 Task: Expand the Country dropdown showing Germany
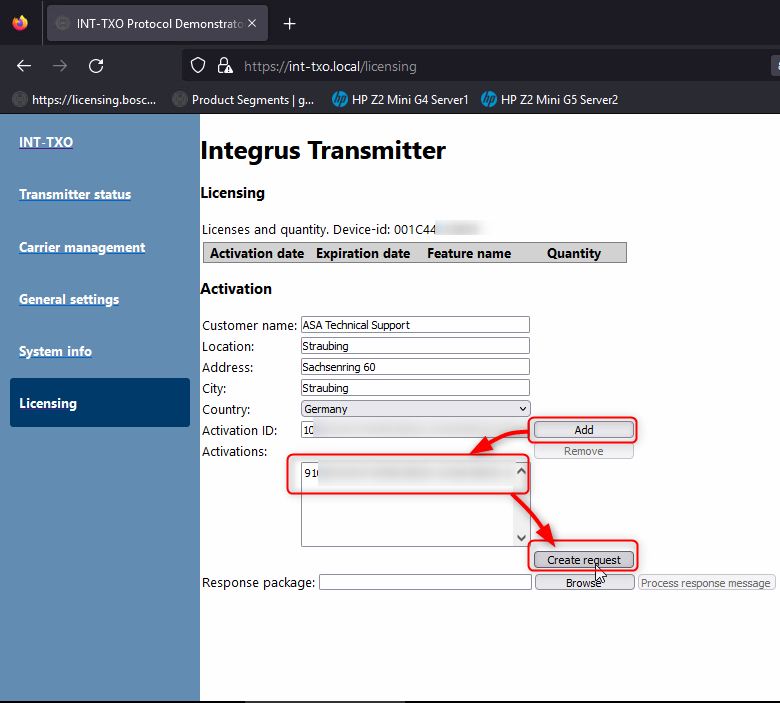tap(415, 408)
